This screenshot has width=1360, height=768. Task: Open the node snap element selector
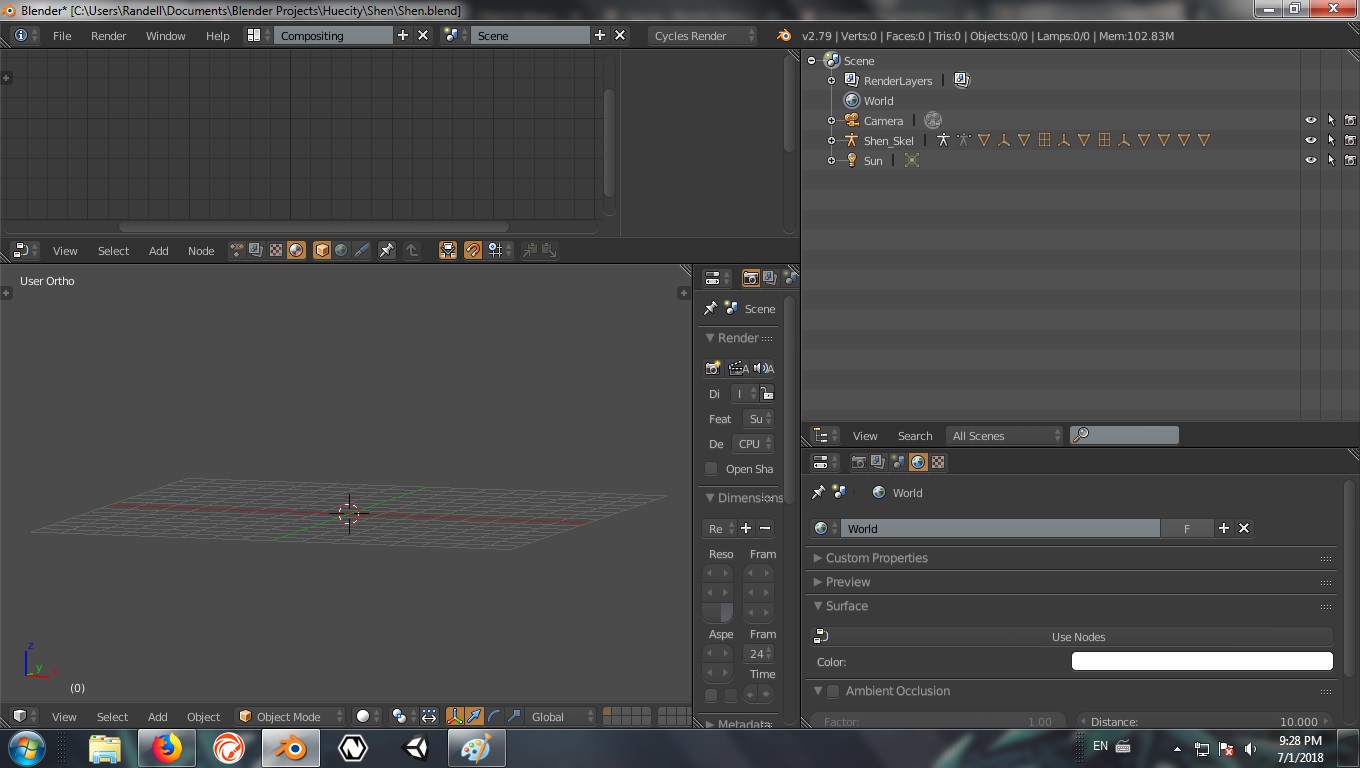pyautogui.click(x=499, y=250)
